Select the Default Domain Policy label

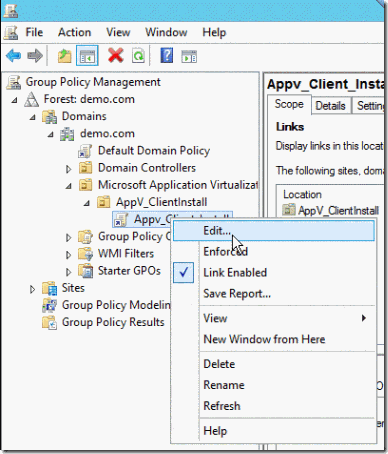pyautogui.click(x=154, y=151)
